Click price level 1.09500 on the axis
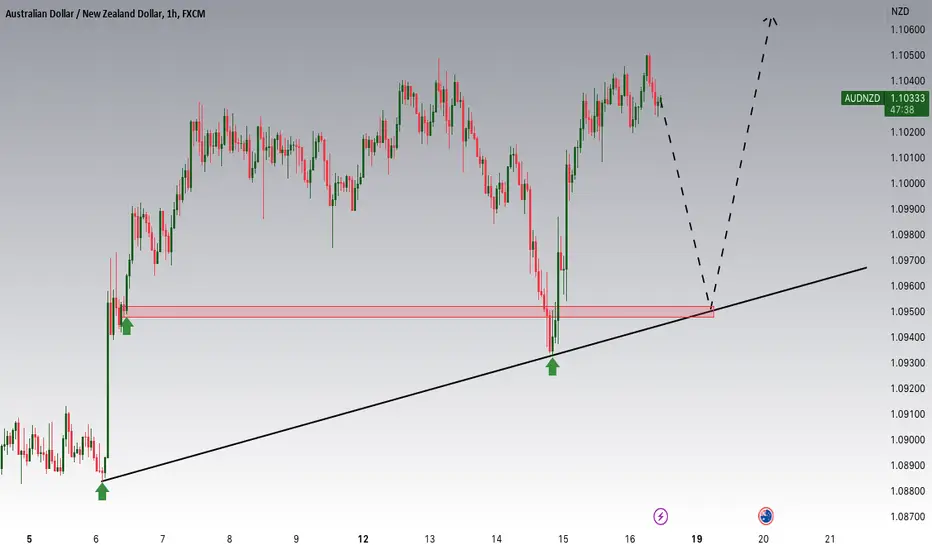 click(x=907, y=311)
